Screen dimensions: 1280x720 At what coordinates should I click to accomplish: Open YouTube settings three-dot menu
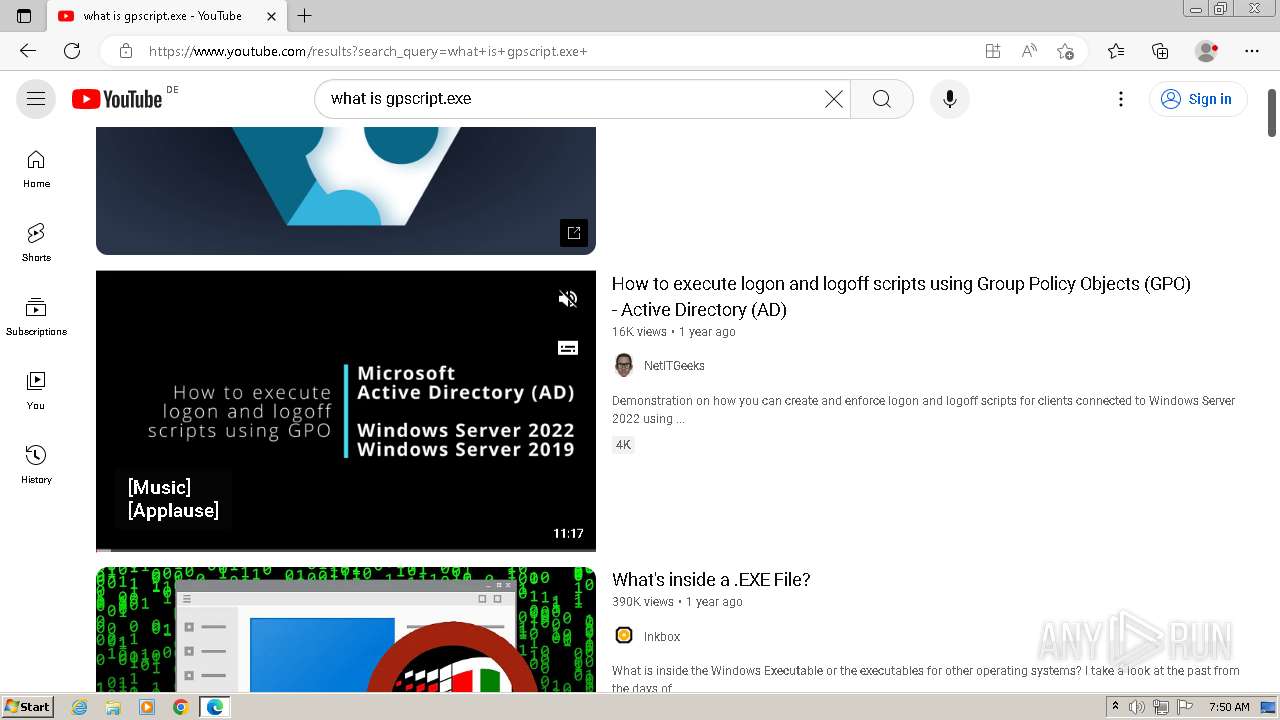click(1121, 99)
